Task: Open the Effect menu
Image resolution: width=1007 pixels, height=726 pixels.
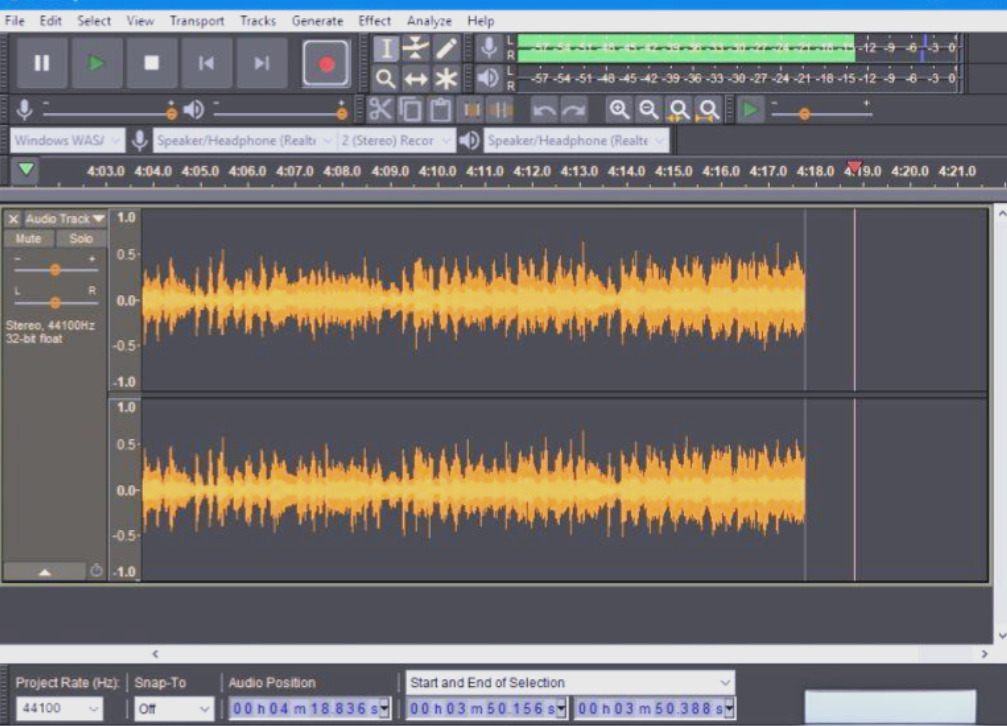Action: pyautogui.click(x=374, y=20)
